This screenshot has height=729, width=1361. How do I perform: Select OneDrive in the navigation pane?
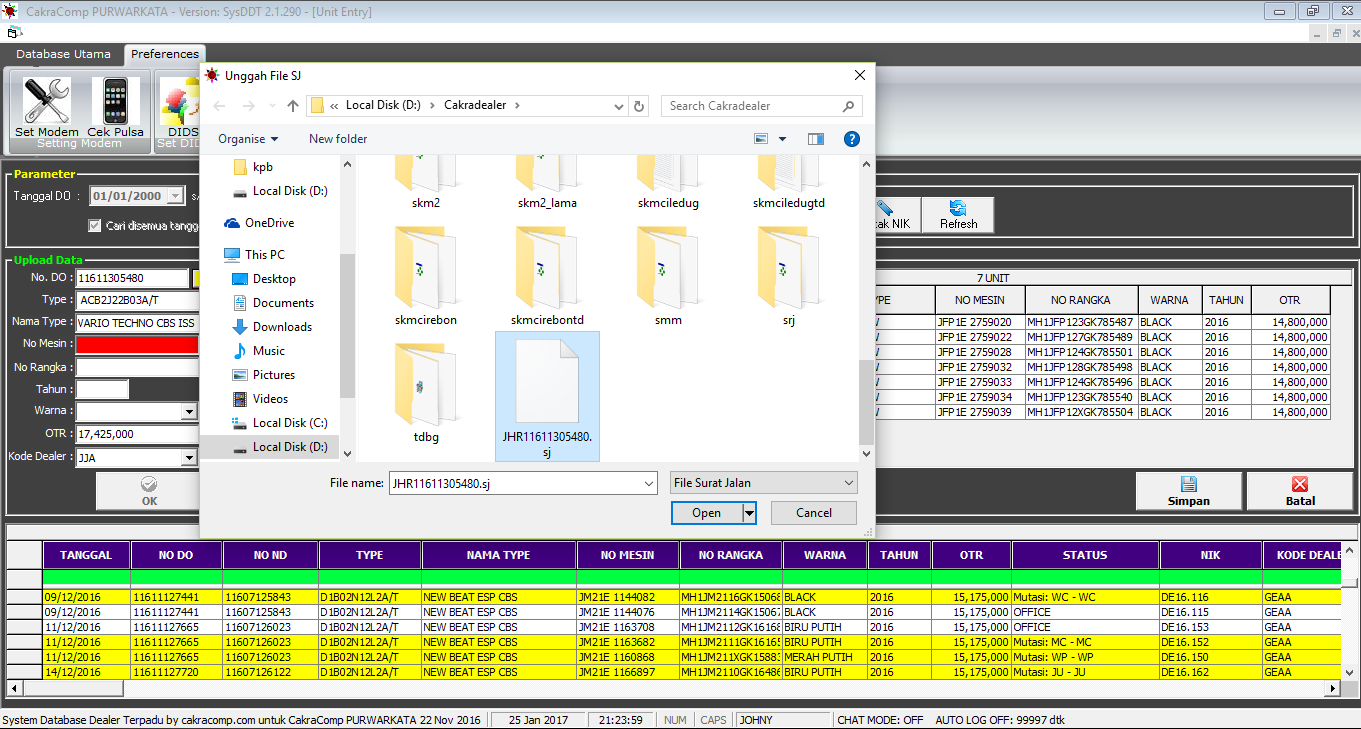click(269, 223)
